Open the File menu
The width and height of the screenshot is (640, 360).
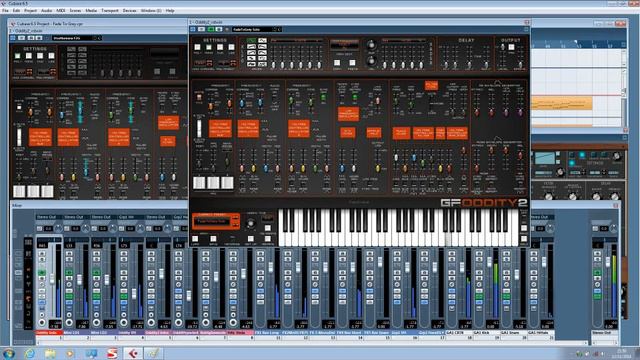click(5, 11)
